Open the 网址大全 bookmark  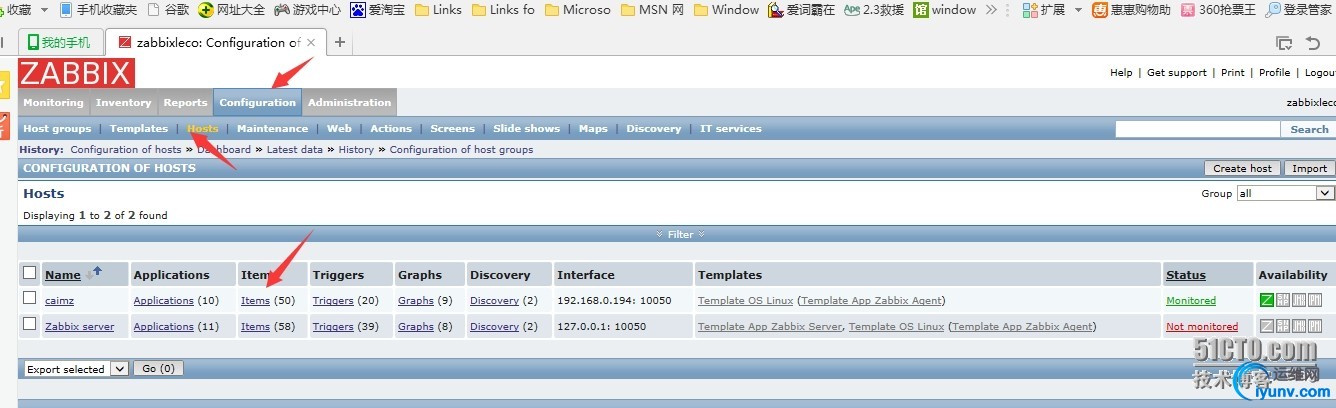(232, 10)
